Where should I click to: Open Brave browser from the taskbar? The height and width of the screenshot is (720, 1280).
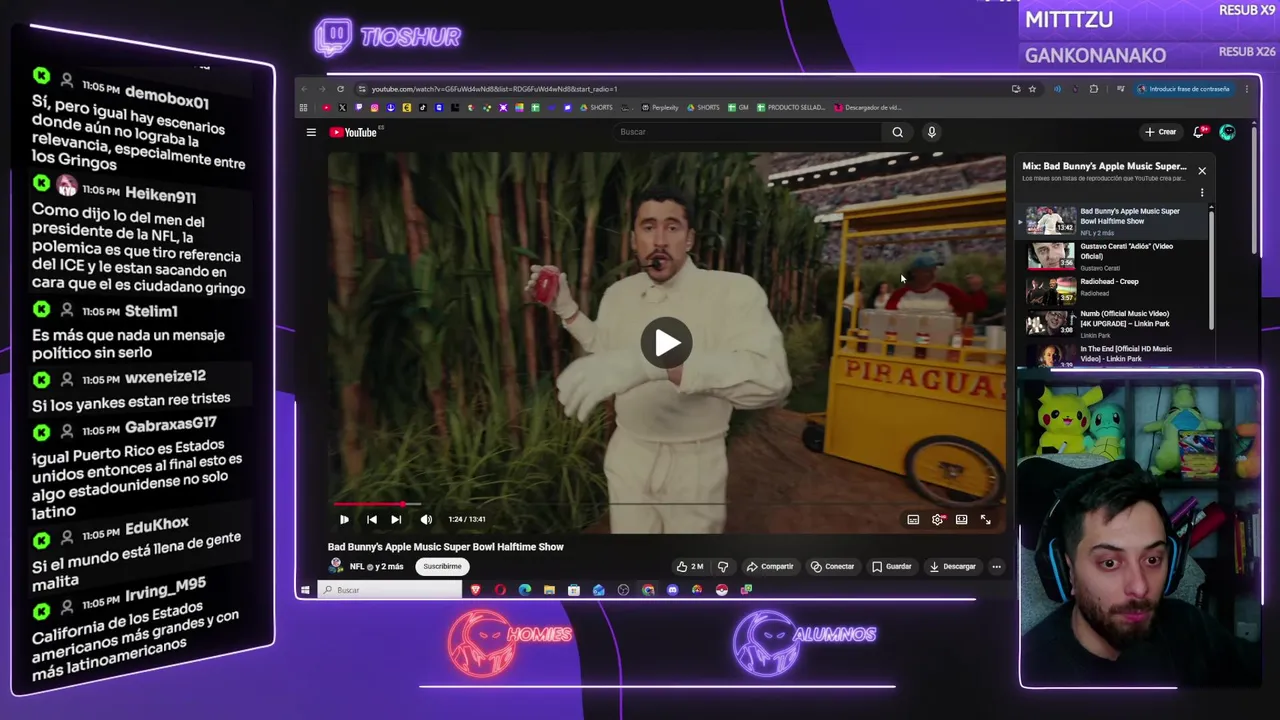click(x=475, y=590)
